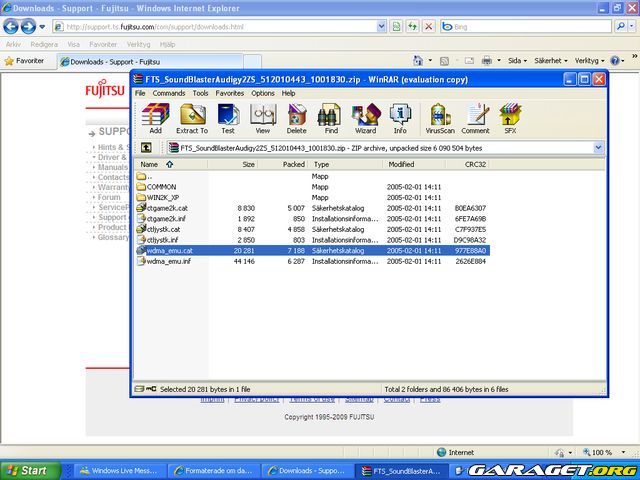Open the WIN2K_XP folder
Screen dimensions: 640x480
pos(162,197)
